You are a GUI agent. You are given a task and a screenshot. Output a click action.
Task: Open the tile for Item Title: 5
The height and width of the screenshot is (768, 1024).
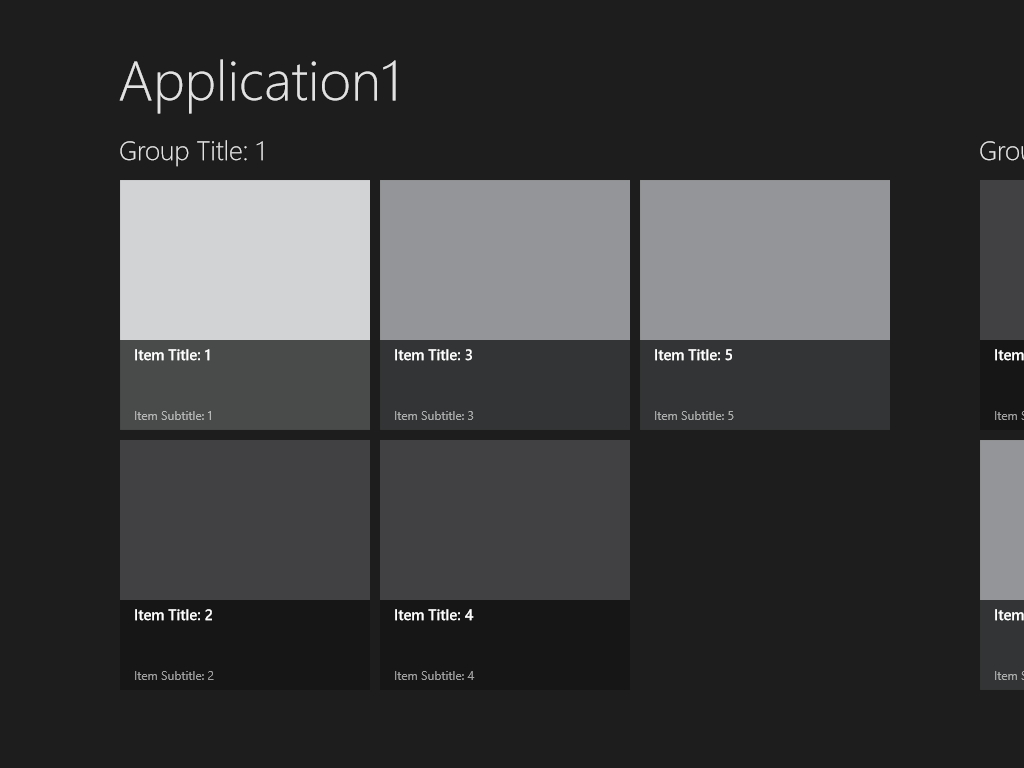(x=764, y=260)
